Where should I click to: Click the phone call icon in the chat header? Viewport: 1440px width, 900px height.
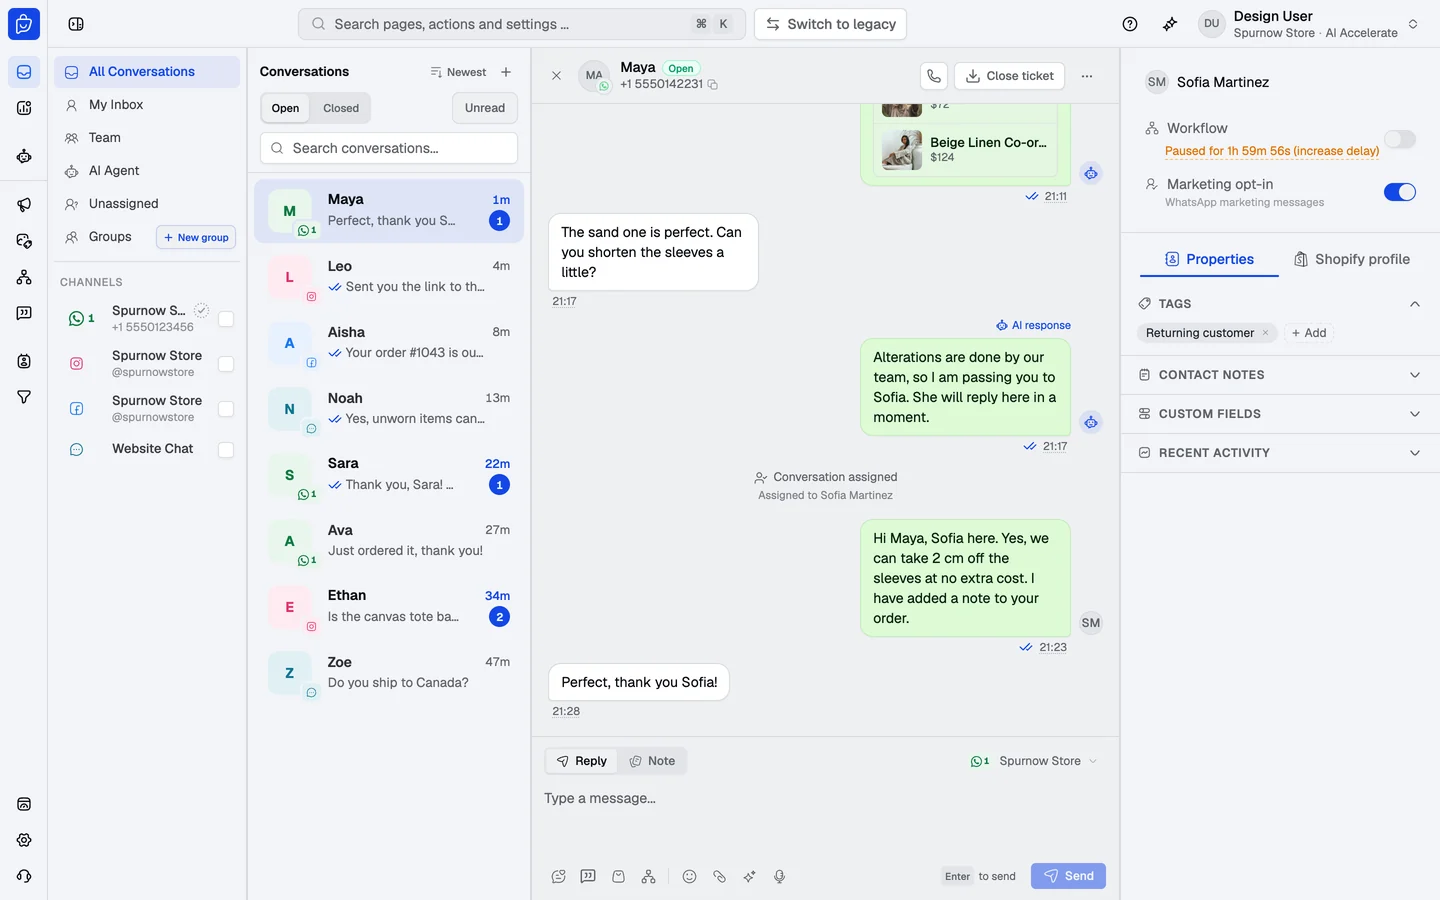(x=934, y=76)
